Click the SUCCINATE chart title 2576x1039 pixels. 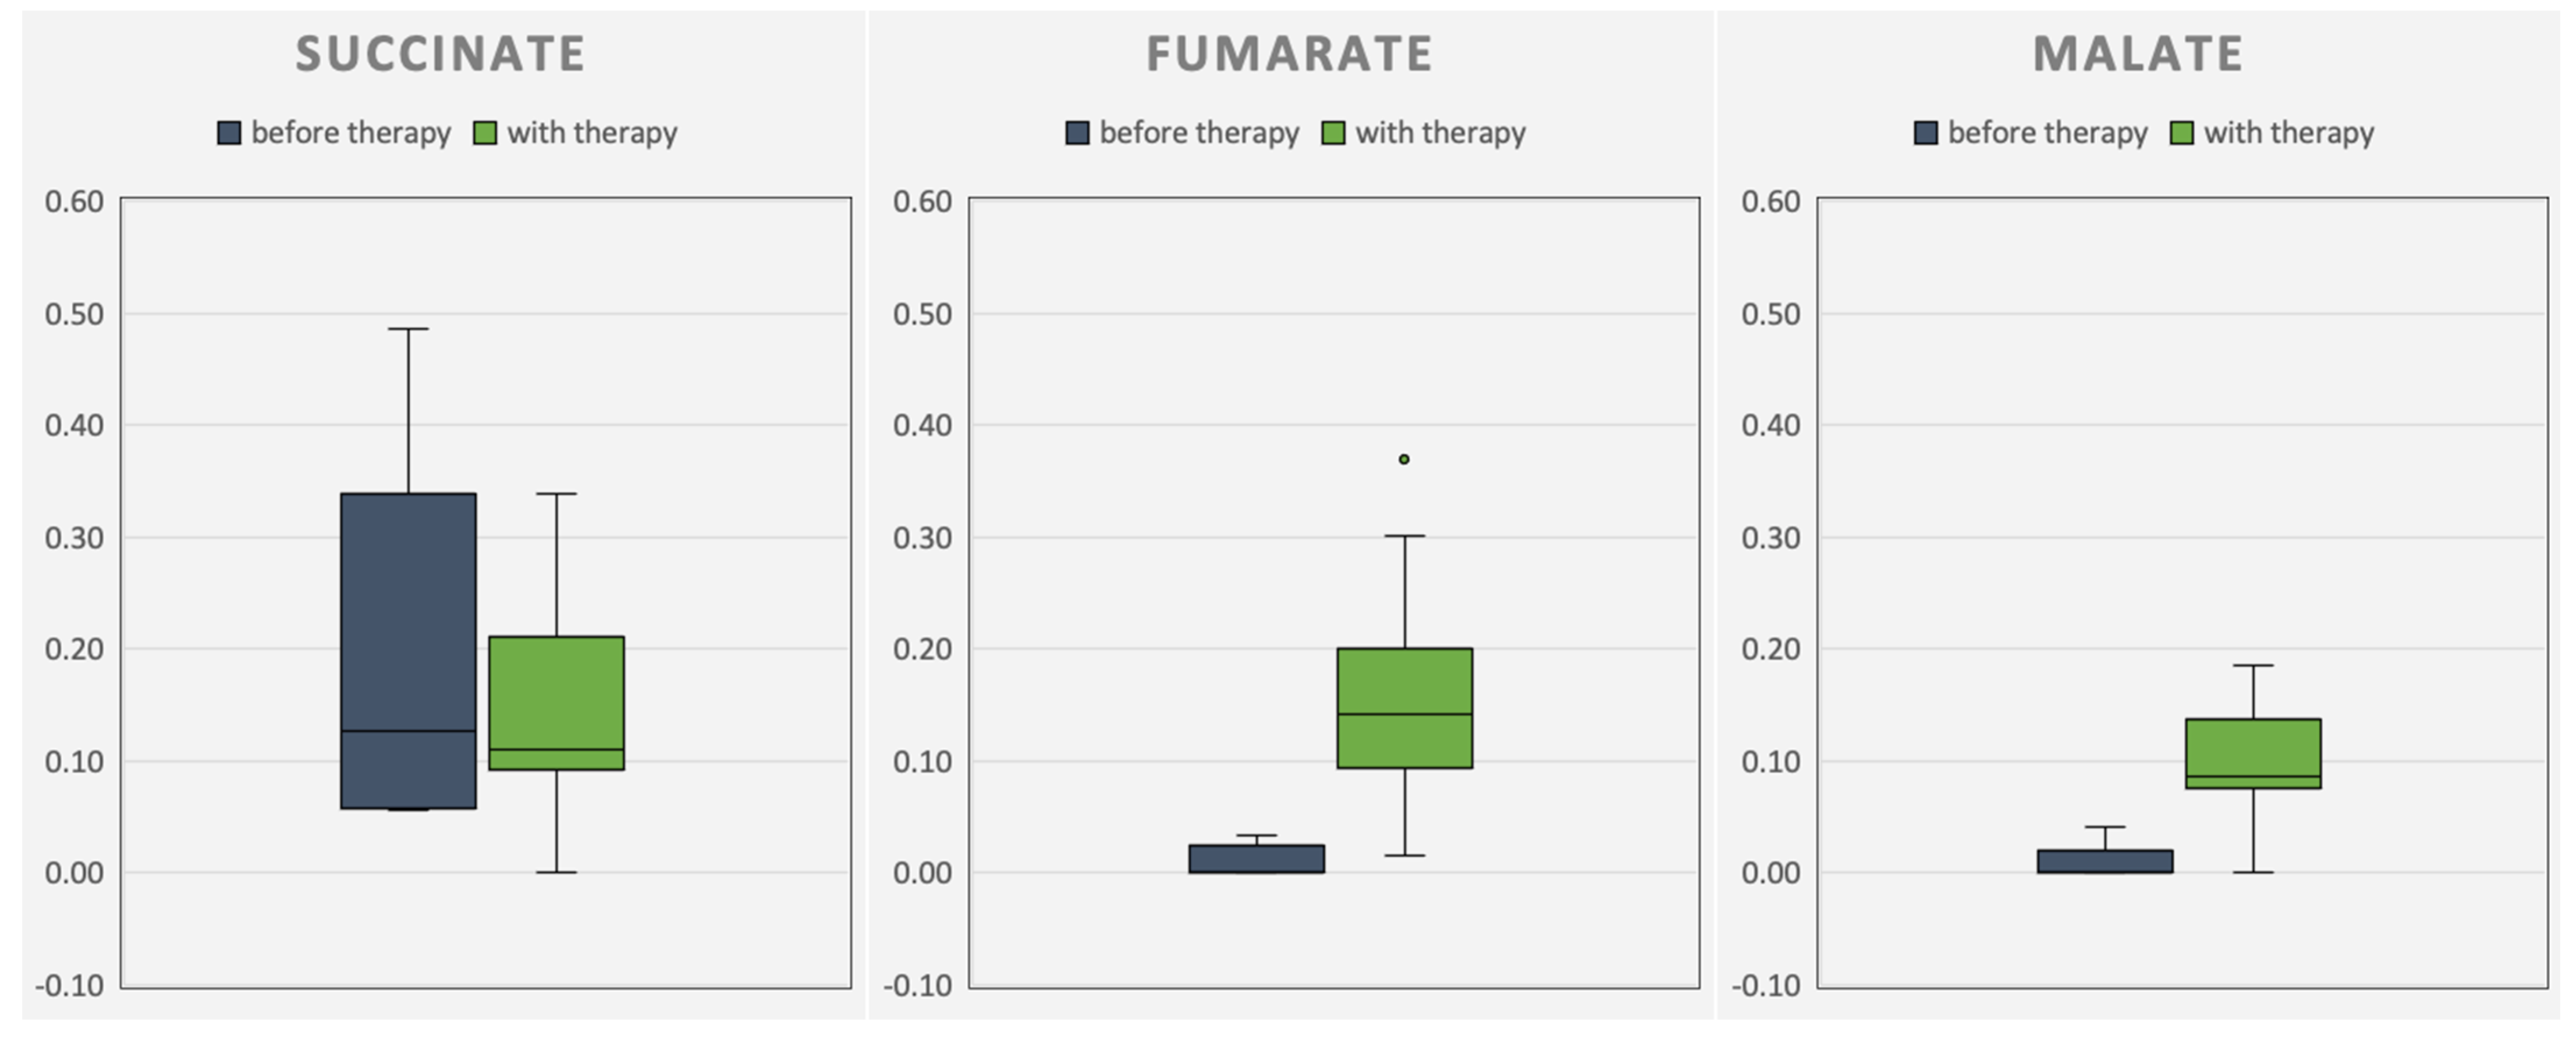point(440,54)
